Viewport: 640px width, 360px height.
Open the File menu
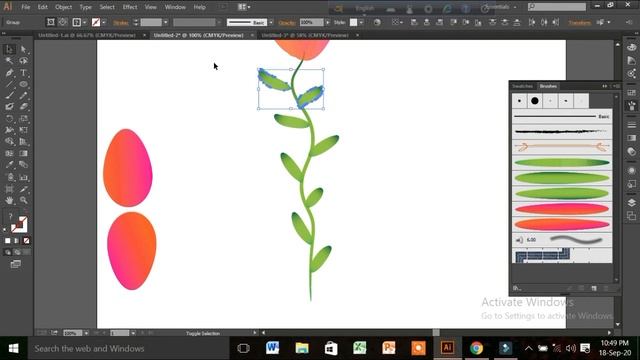(25, 7)
